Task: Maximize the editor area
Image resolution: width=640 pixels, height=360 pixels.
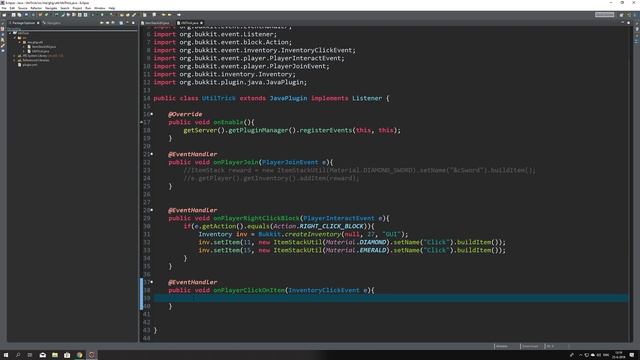Action: click(x=628, y=23)
